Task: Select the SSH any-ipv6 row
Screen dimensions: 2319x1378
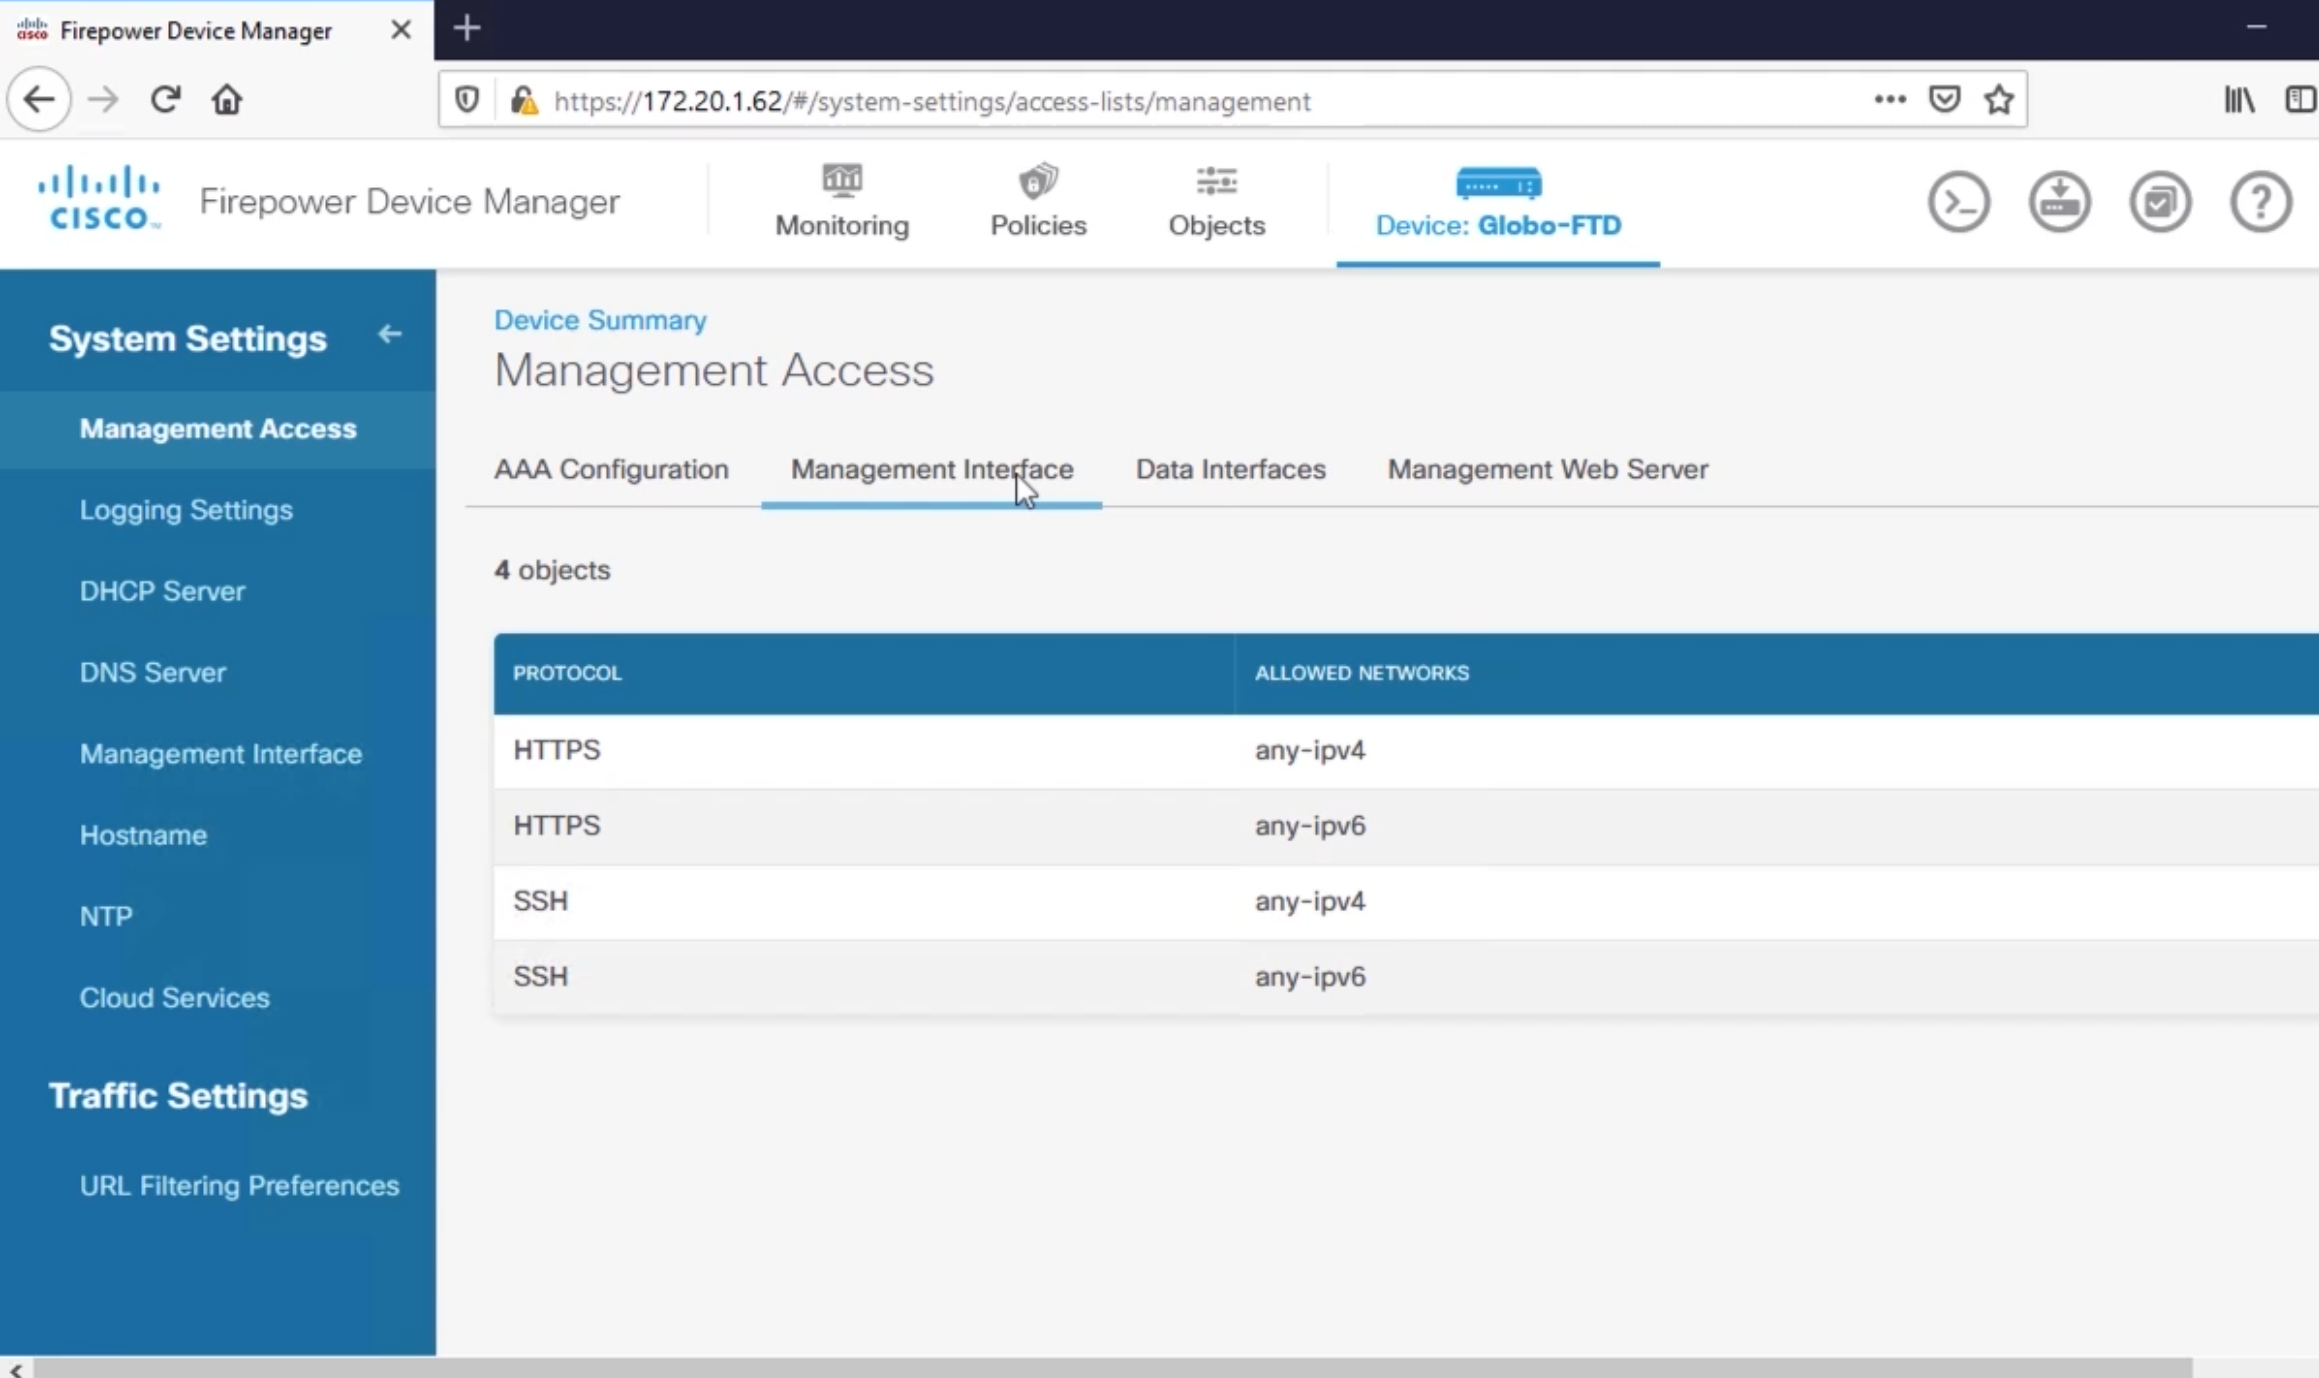Action: [x=1406, y=977]
